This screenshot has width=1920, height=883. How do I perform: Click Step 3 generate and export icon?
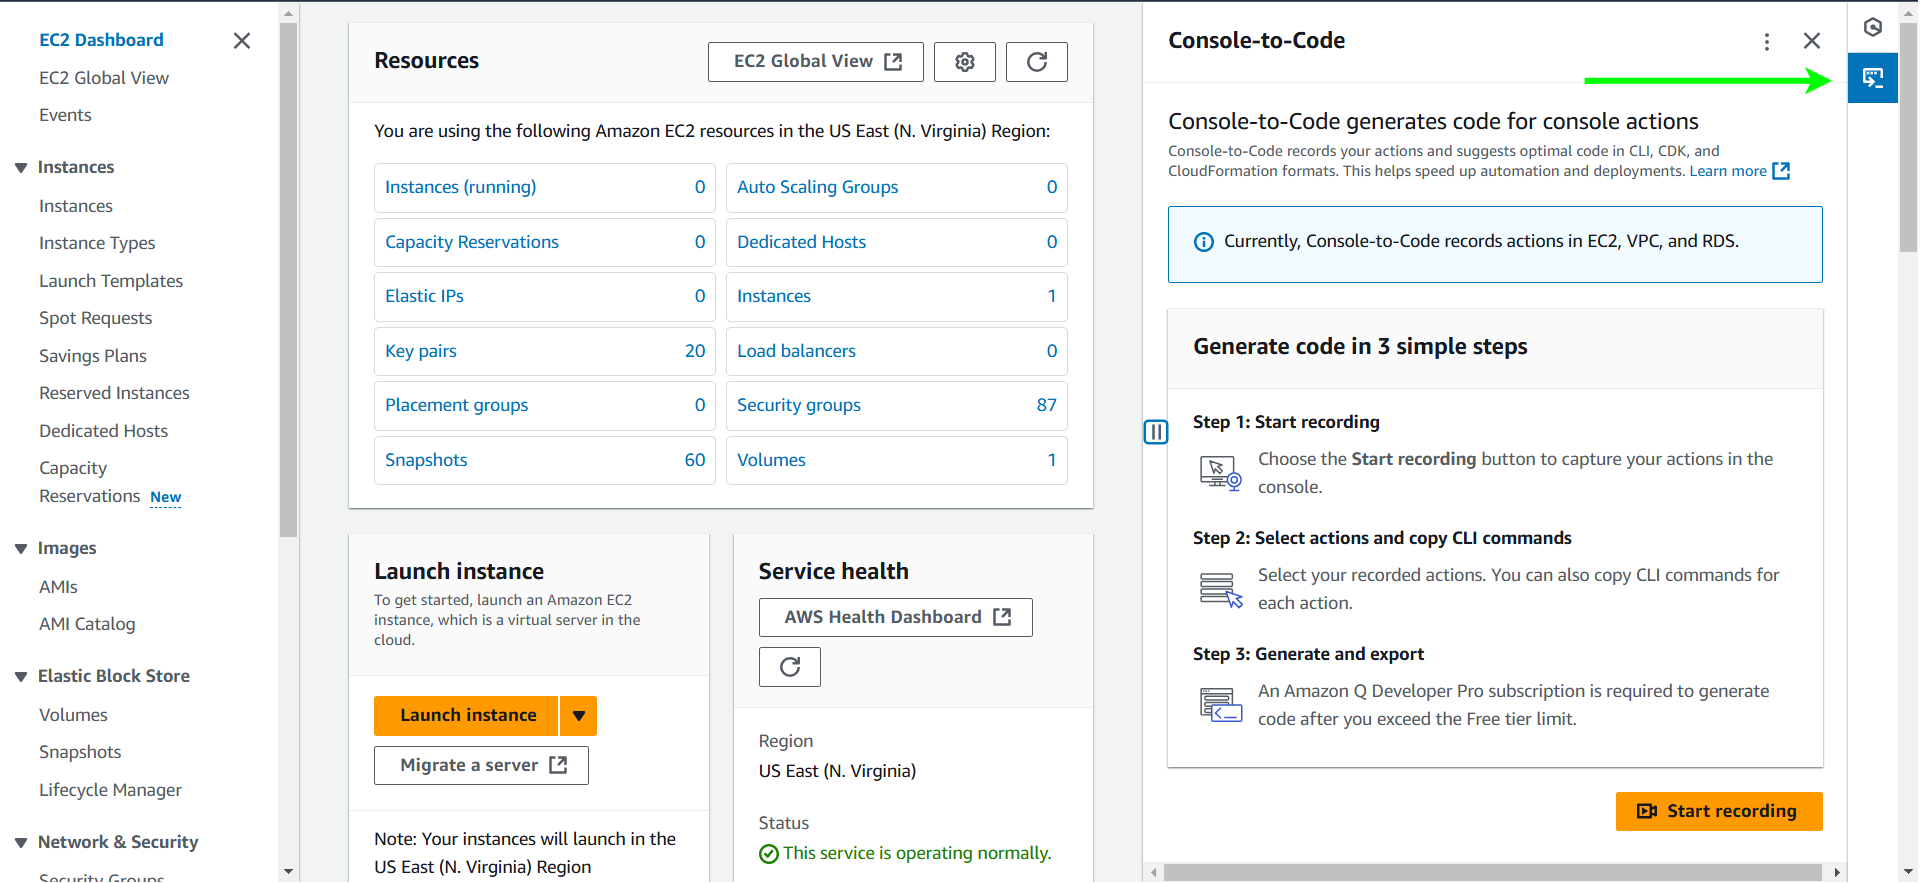point(1220,705)
